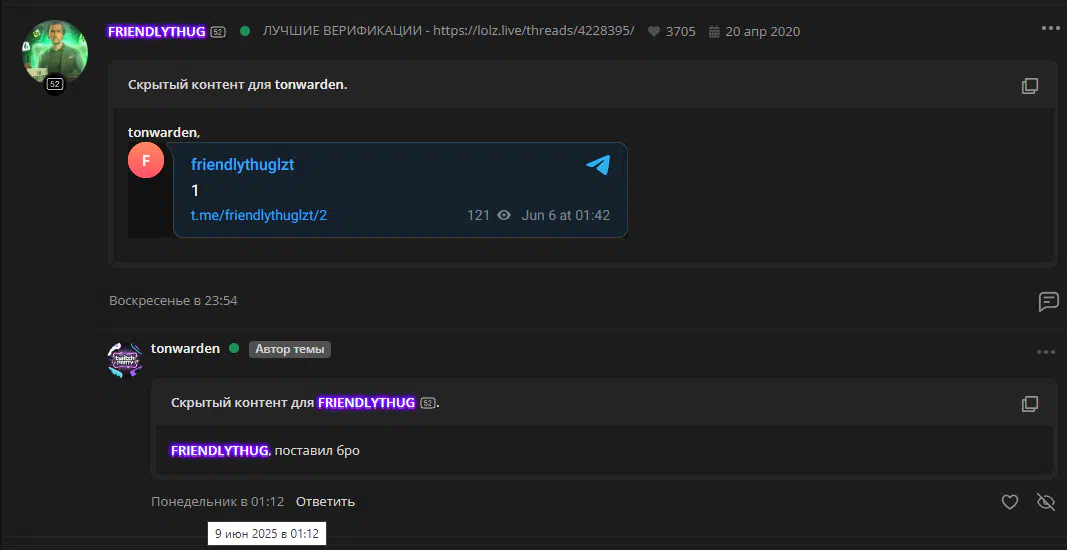Open the tonwarden username in the reply

185,349
